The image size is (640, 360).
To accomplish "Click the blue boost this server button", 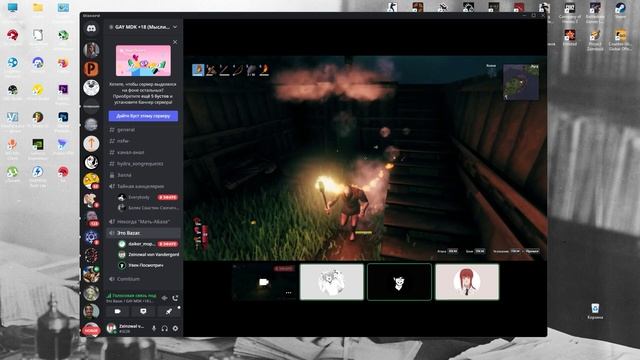I will [x=143, y=116].
